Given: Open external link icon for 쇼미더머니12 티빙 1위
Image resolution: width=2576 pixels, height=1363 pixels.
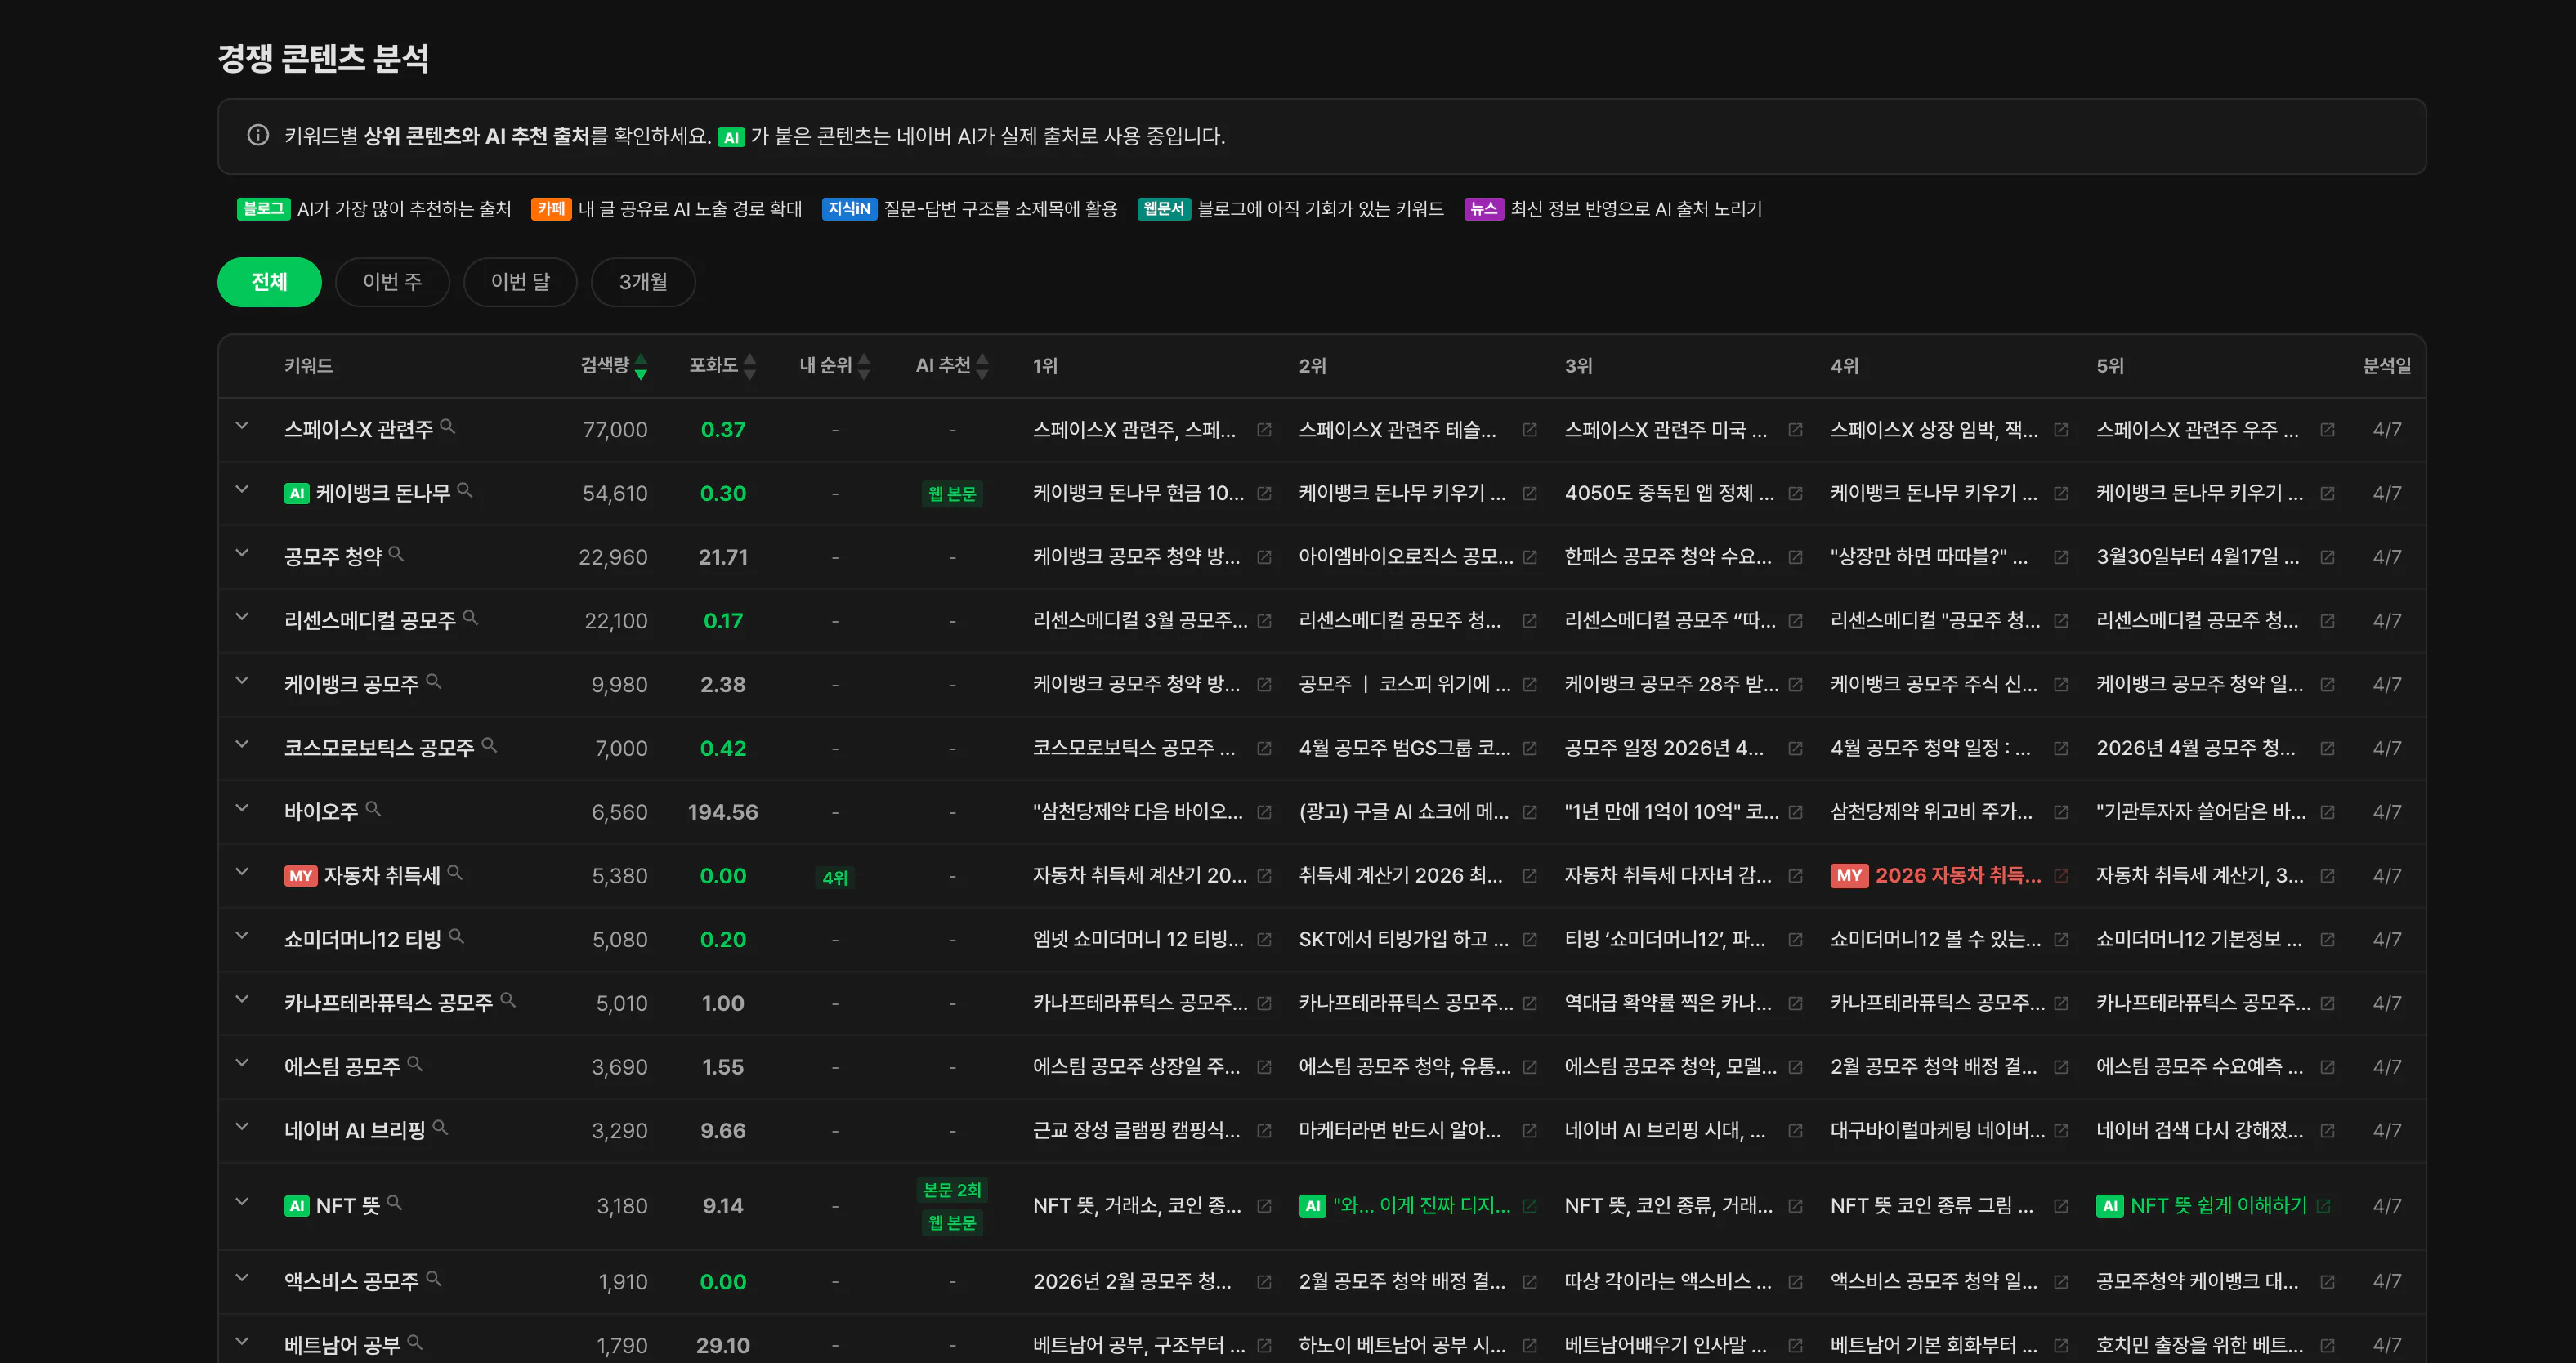Looking at the screenshot, I should pyautogui.click(x=1264, y=940).
